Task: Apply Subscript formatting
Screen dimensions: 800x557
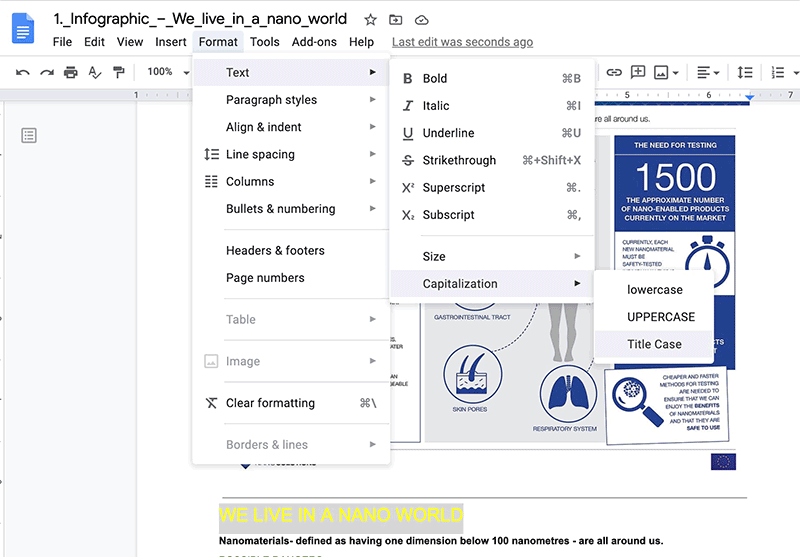Action: pyautogui.click(x=492, y=215)
